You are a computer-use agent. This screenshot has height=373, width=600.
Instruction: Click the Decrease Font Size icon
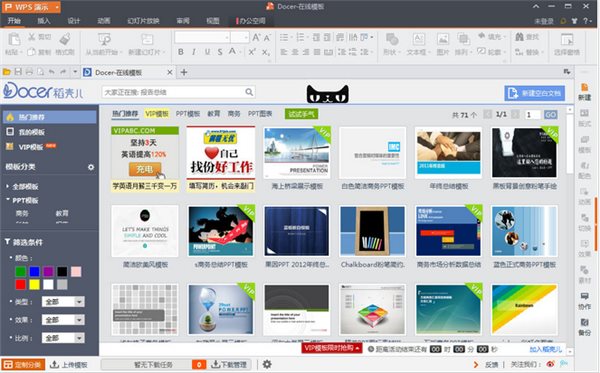[x=267, y=37]
